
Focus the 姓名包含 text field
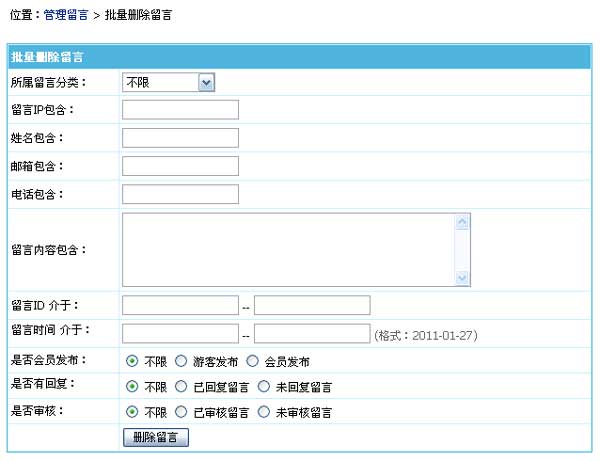180,137
